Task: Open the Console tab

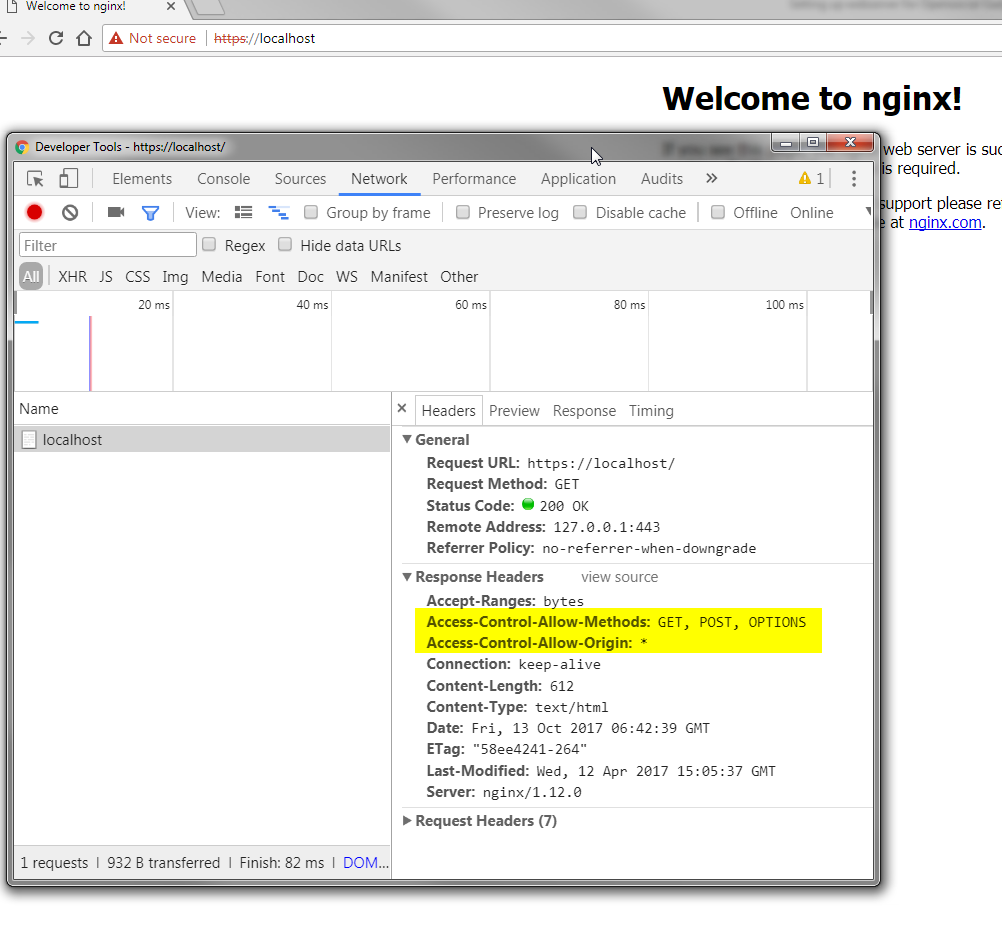Action: pyautogui.click(x=223, y=179)
